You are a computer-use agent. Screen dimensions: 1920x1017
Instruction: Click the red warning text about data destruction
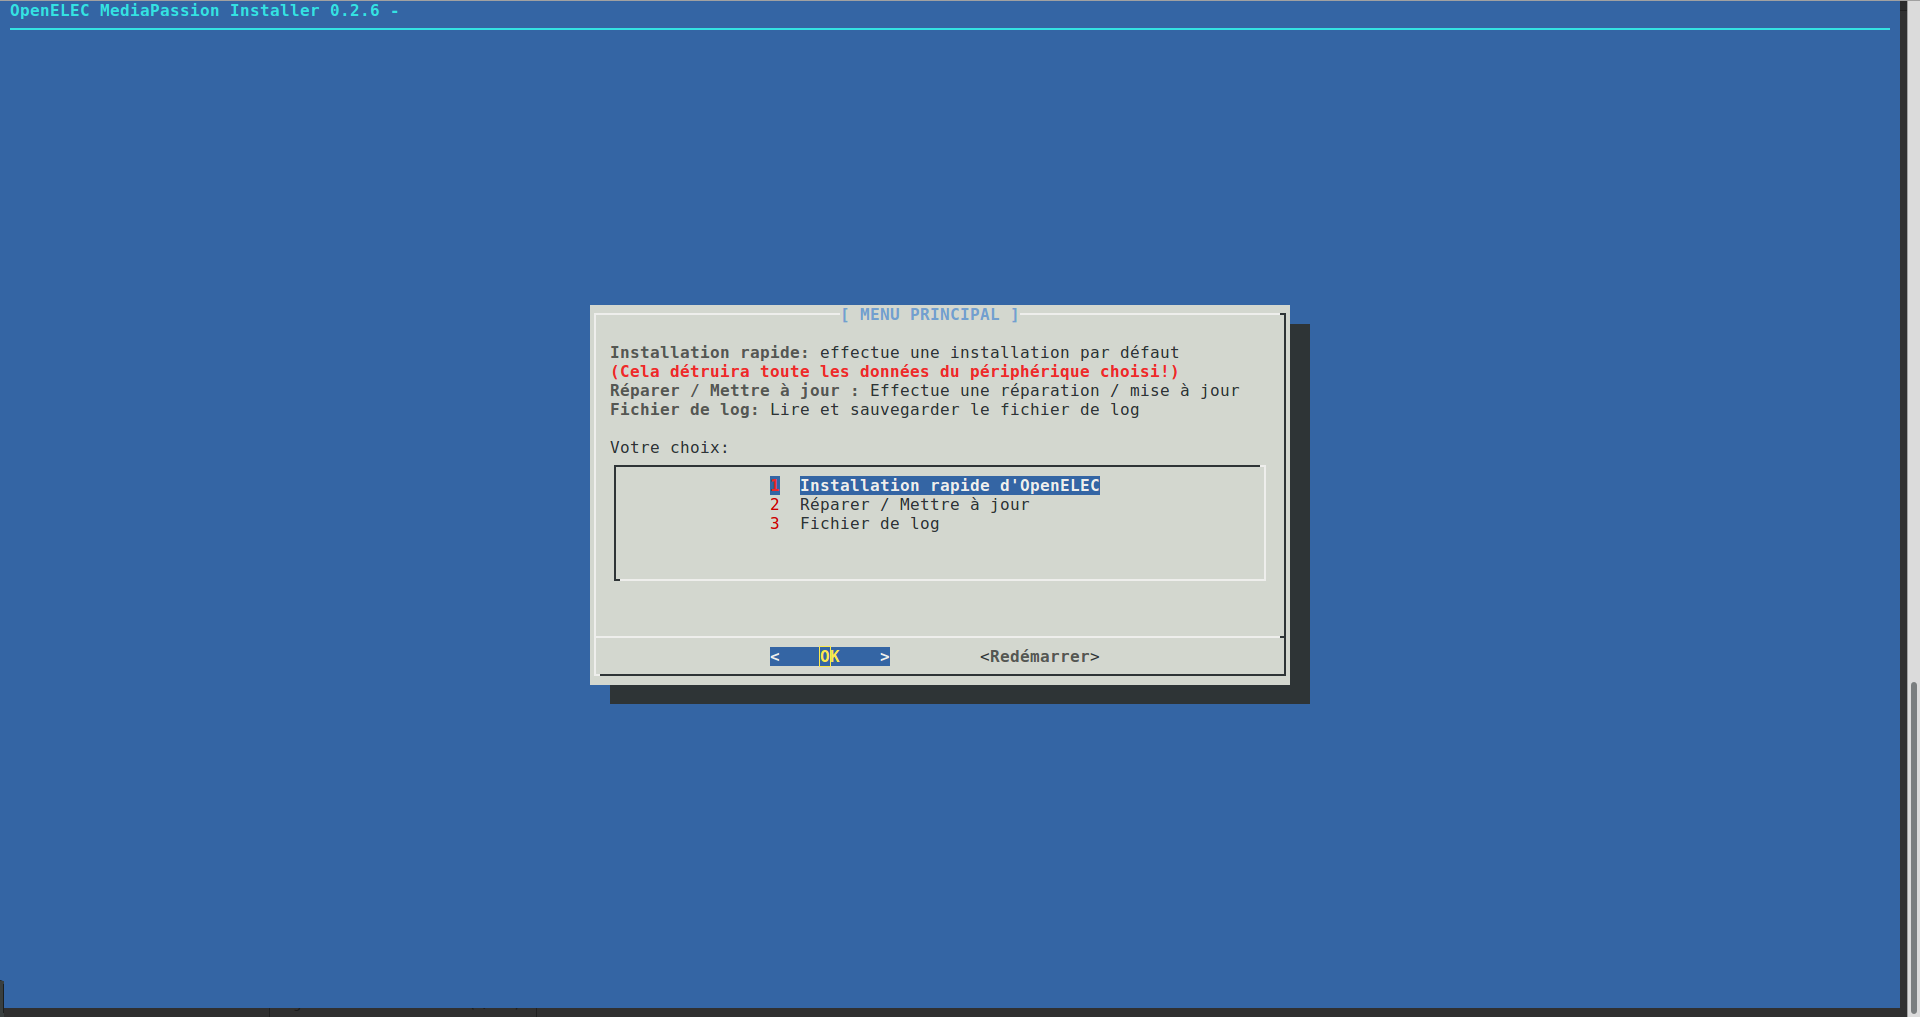coord(894,372)
